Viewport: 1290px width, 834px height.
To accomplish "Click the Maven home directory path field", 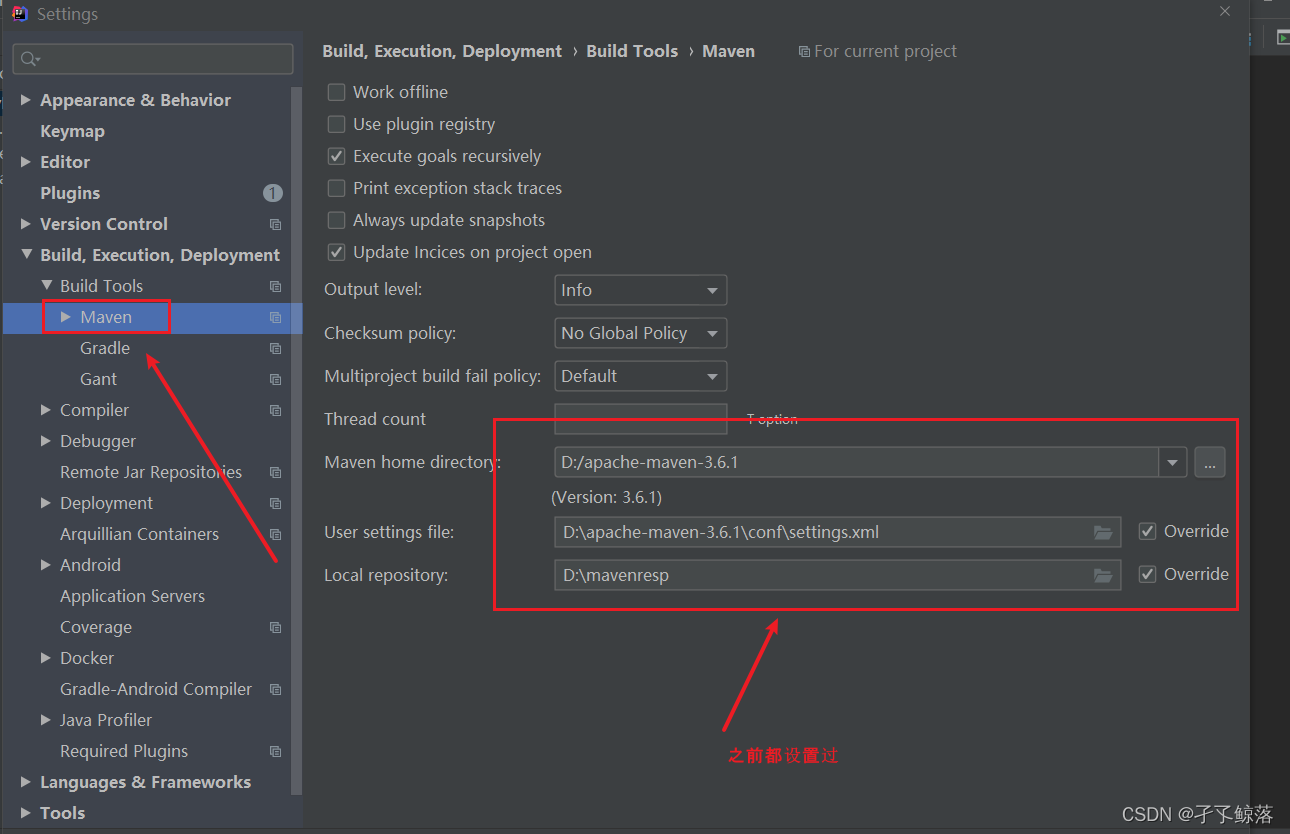I will coord(857,462).
